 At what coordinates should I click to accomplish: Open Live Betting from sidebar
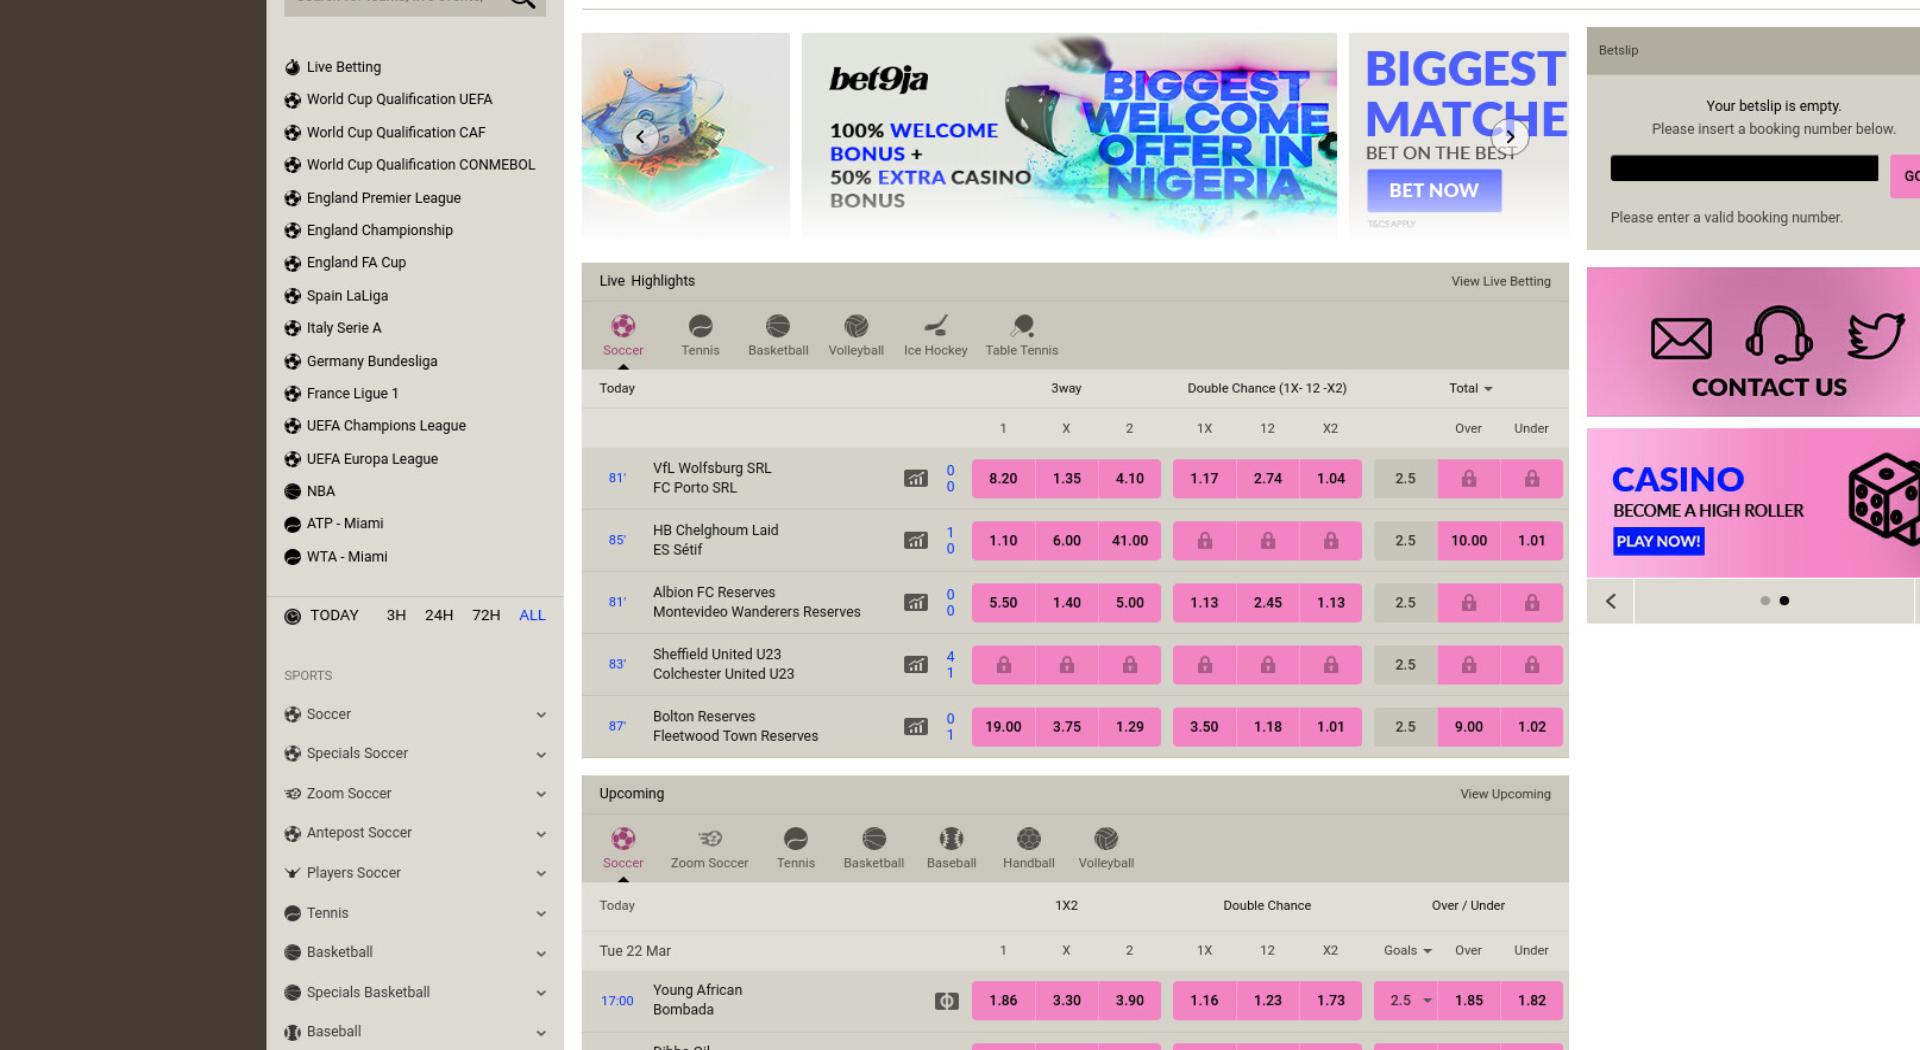pos(344,67)
